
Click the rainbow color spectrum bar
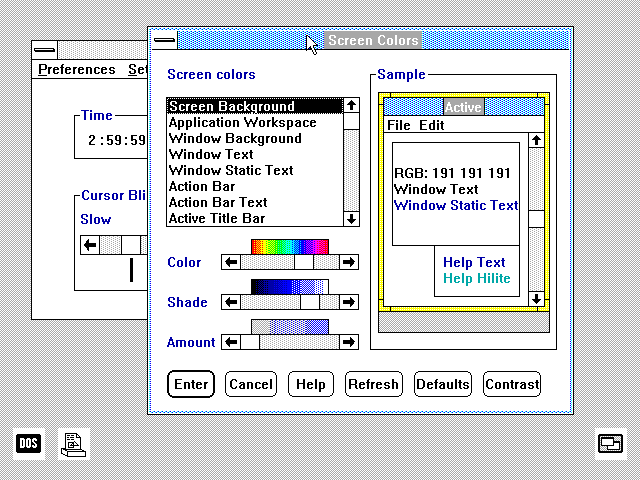point(290,247)
